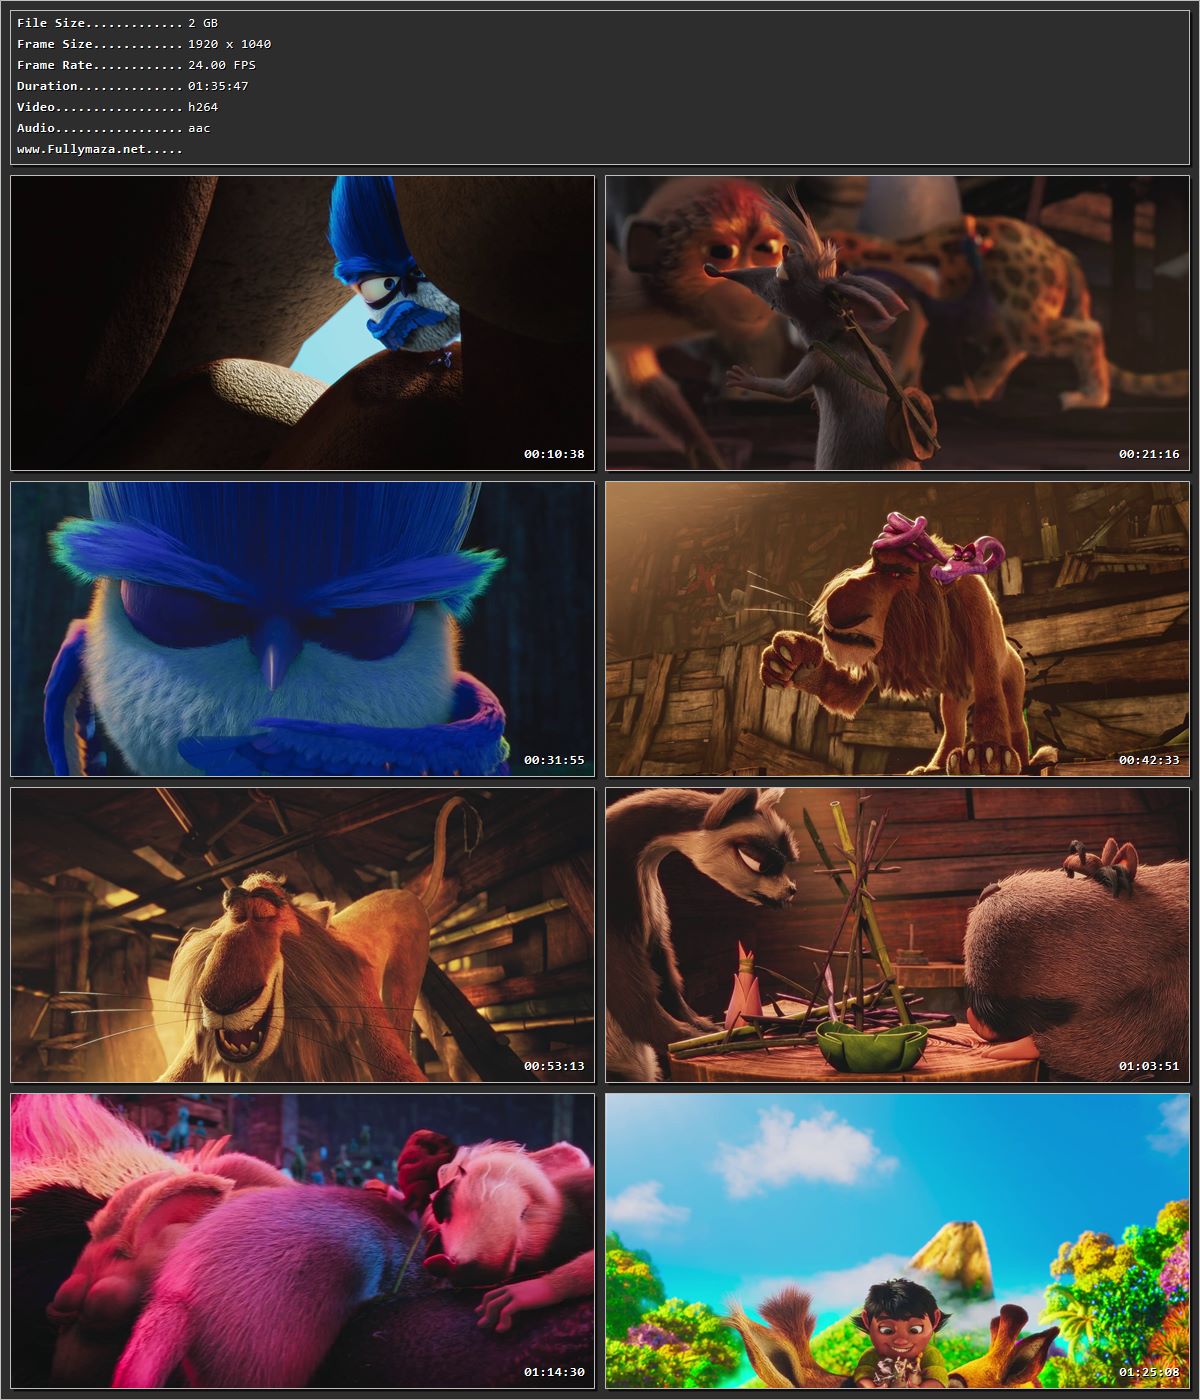The width and height of the screenshot is (1200, 1400).
Task: Open the thumbnail stamped 01:25:08
Action: click(897, 1241)
